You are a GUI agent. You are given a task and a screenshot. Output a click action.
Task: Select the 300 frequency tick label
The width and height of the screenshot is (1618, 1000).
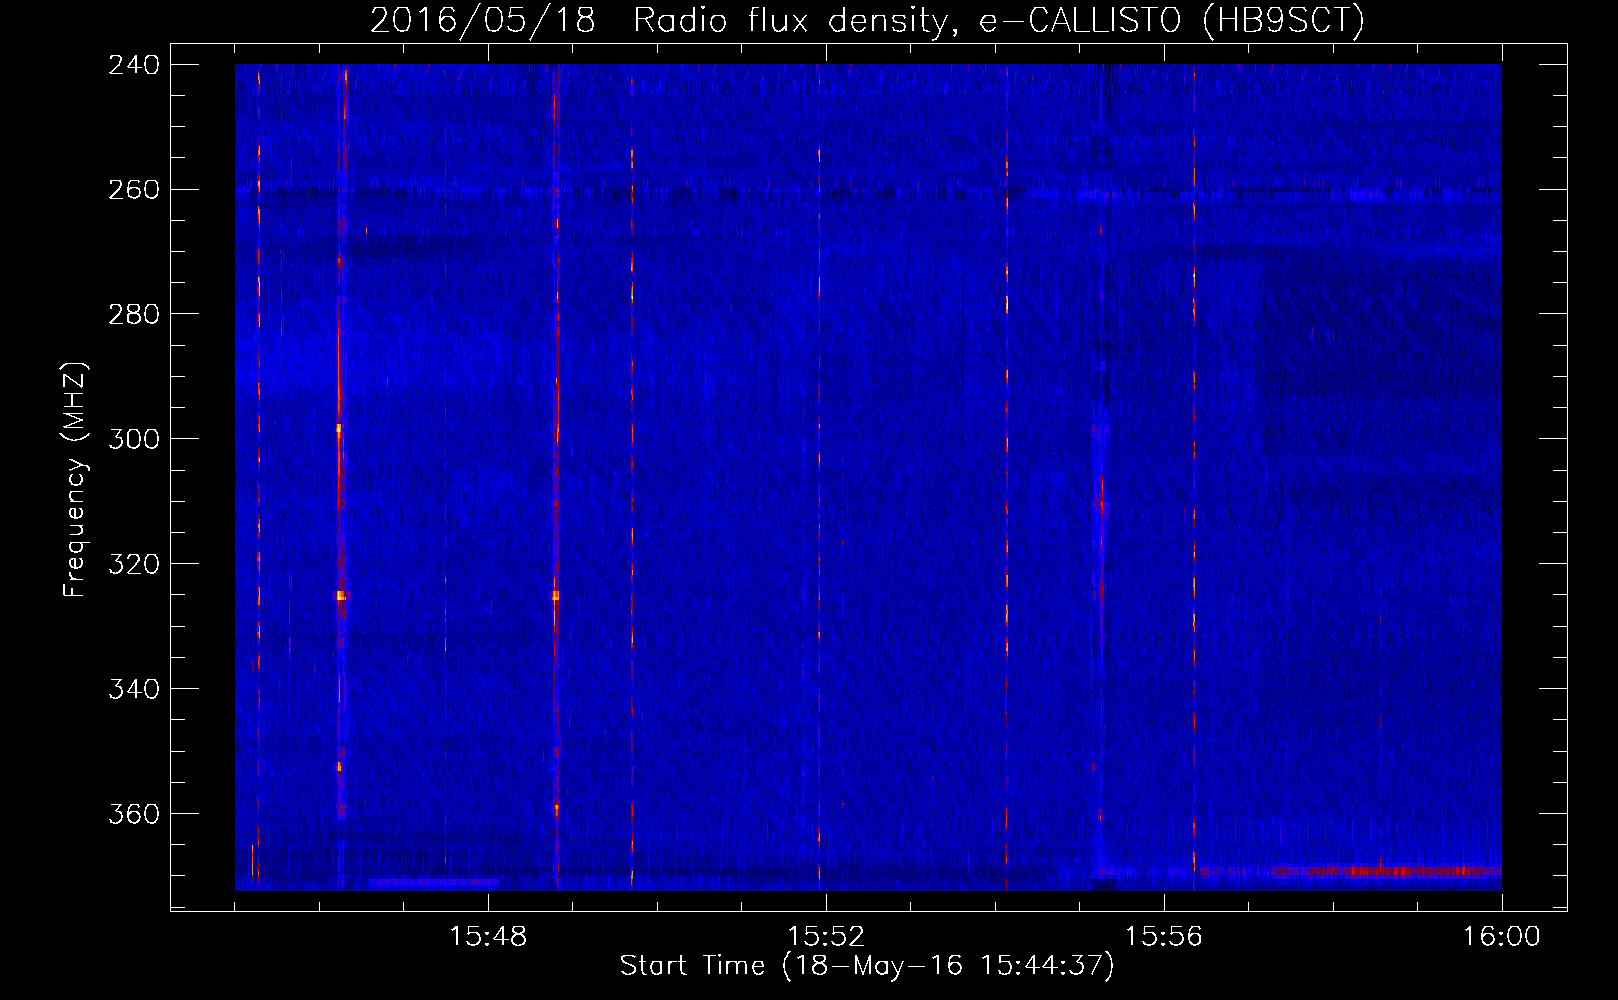click(x=134, y=440)
